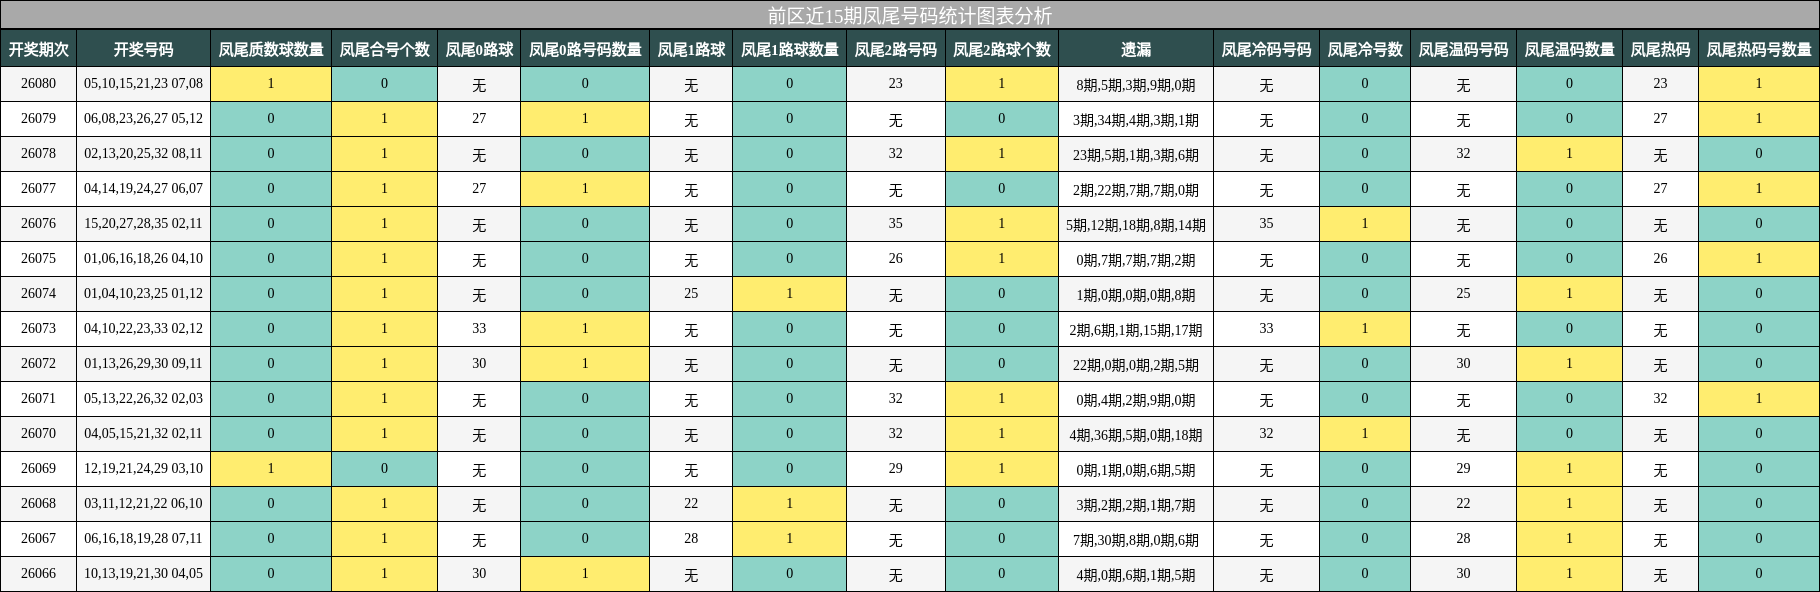Image resolution: width=1820 pixels, height=592 pixels.
Task: Select issue number 26071
Action: tap(38, 399)
